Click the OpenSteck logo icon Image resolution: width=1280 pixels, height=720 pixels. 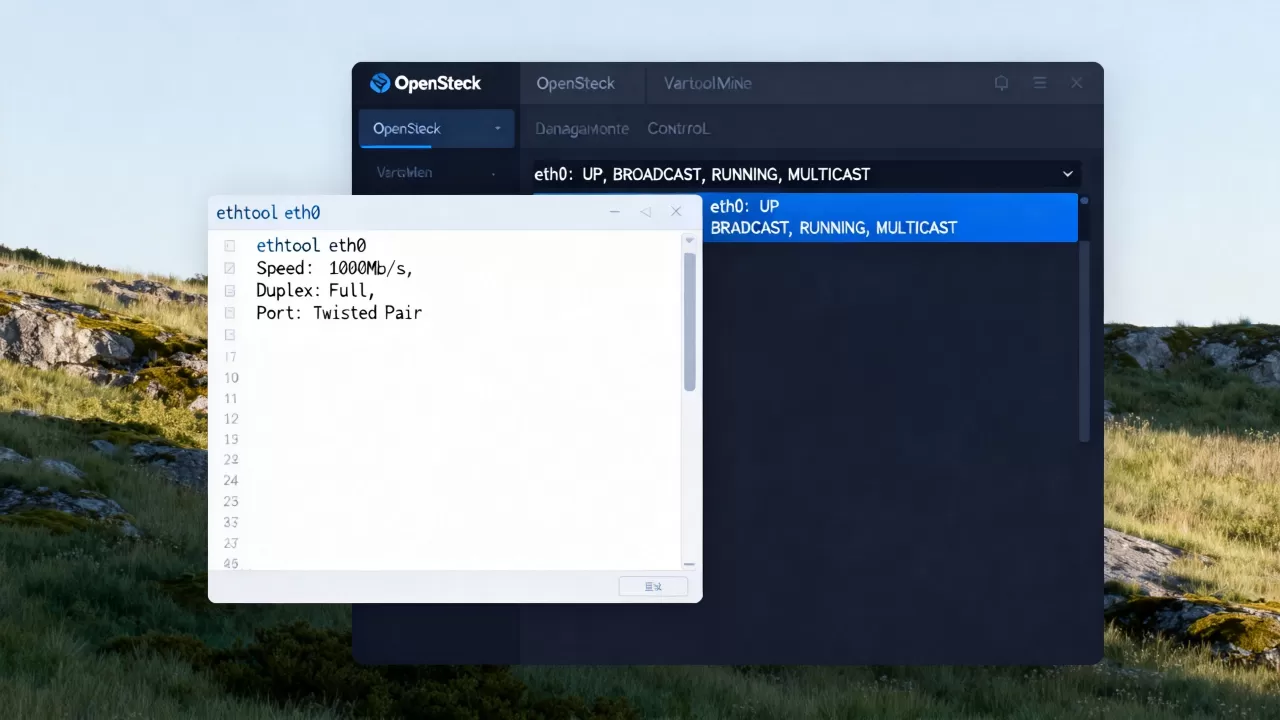380,83
